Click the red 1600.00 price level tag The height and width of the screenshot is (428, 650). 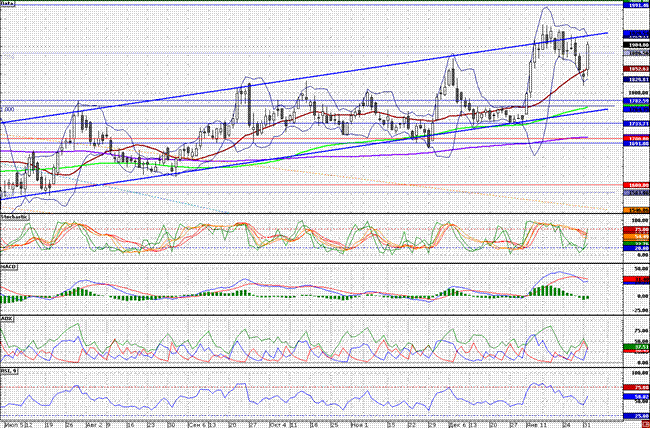636,185
